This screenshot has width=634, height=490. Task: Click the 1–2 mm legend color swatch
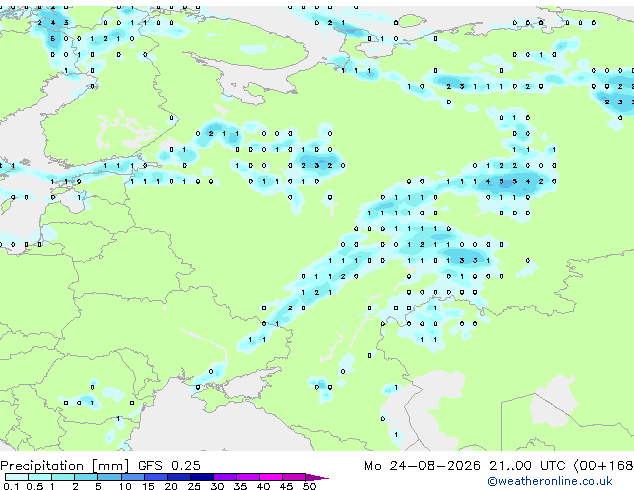(63, 477)
